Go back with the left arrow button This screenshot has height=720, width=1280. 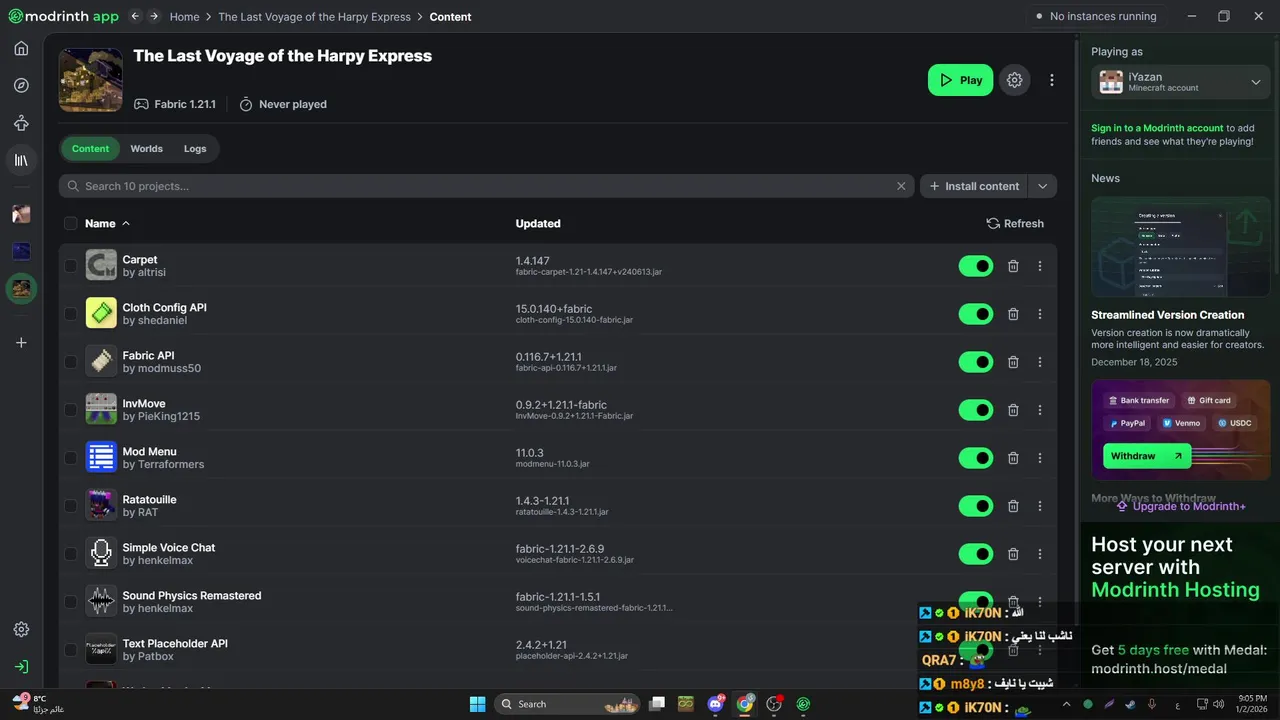(135, 16)
